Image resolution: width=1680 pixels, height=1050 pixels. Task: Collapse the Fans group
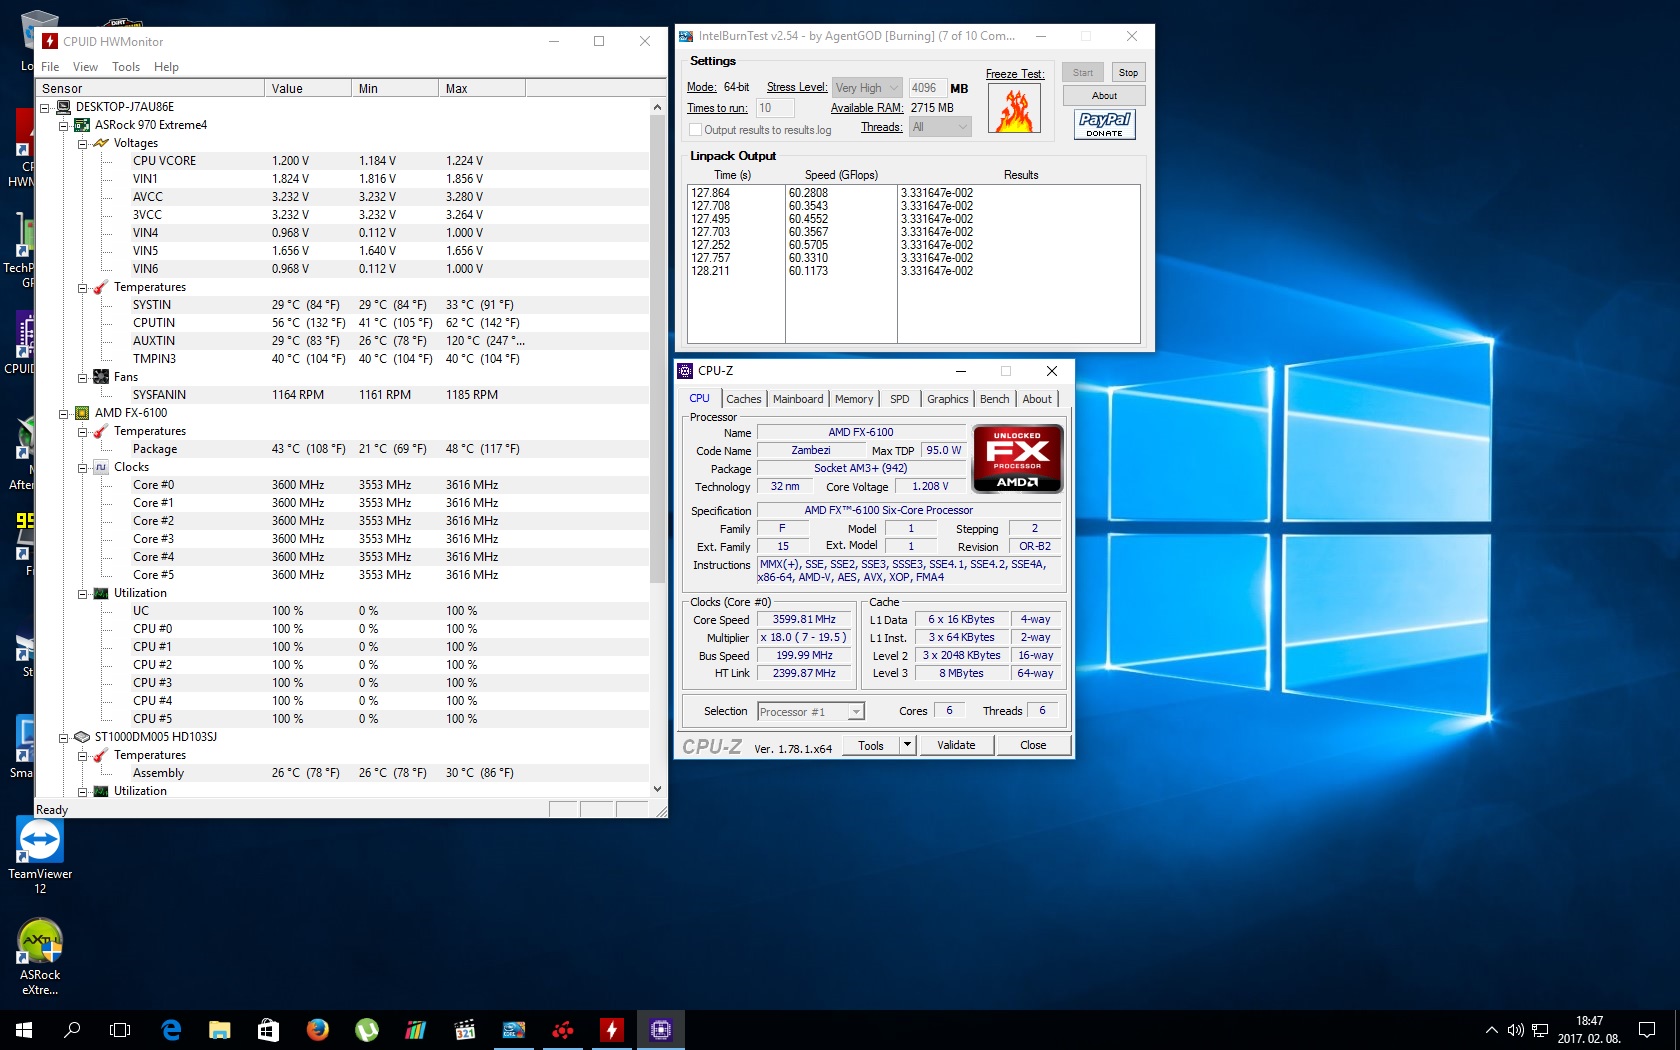point(83,378)
